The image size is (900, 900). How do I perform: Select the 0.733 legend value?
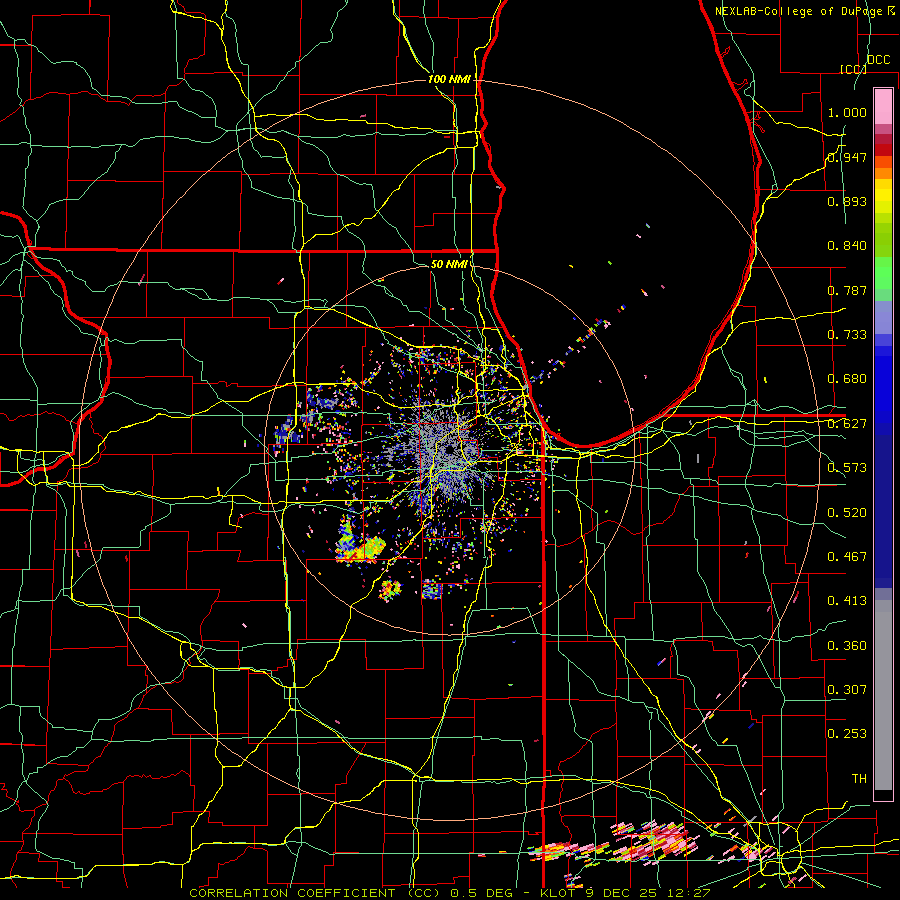(x=847, y=335)
